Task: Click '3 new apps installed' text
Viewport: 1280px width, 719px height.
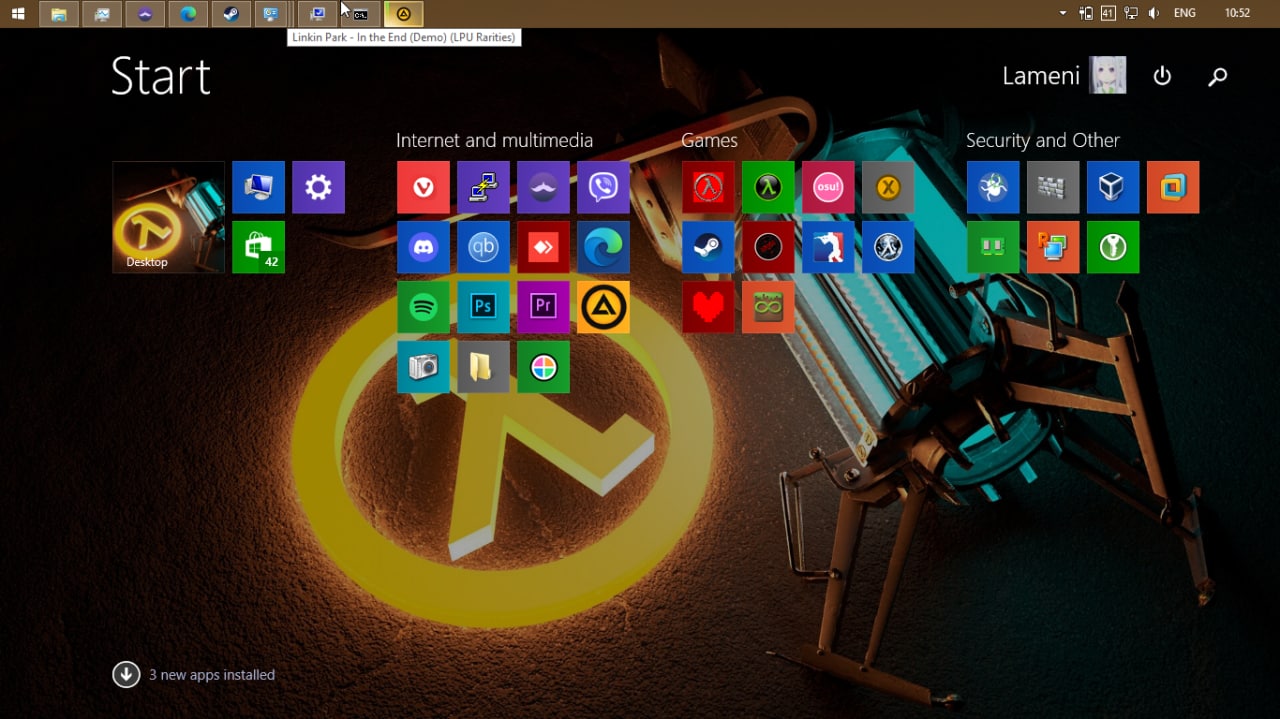Action: [x=212, y=675]
